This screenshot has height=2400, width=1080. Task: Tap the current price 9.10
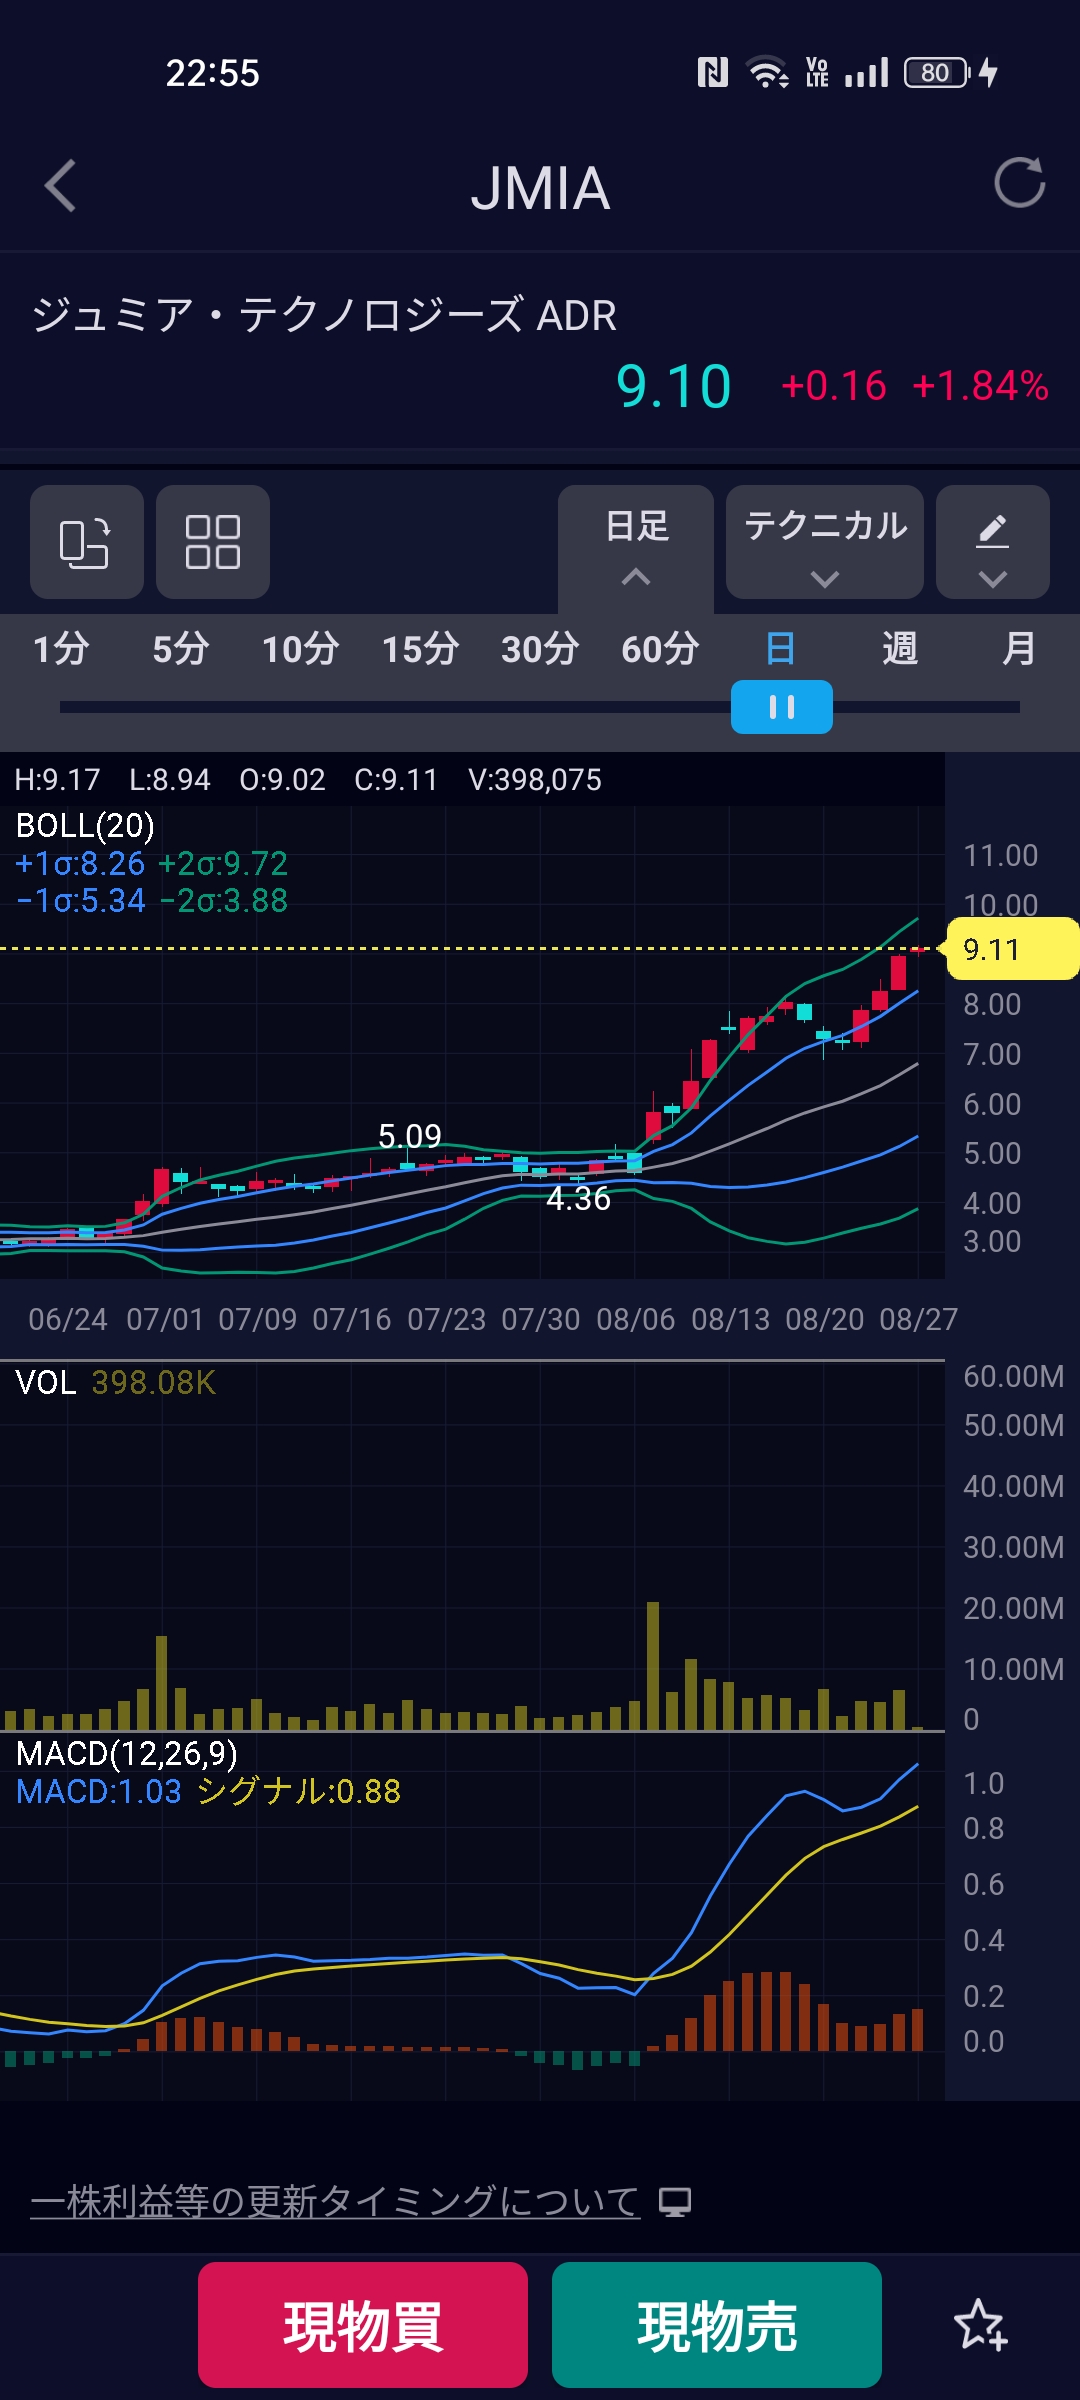[674, 386]
